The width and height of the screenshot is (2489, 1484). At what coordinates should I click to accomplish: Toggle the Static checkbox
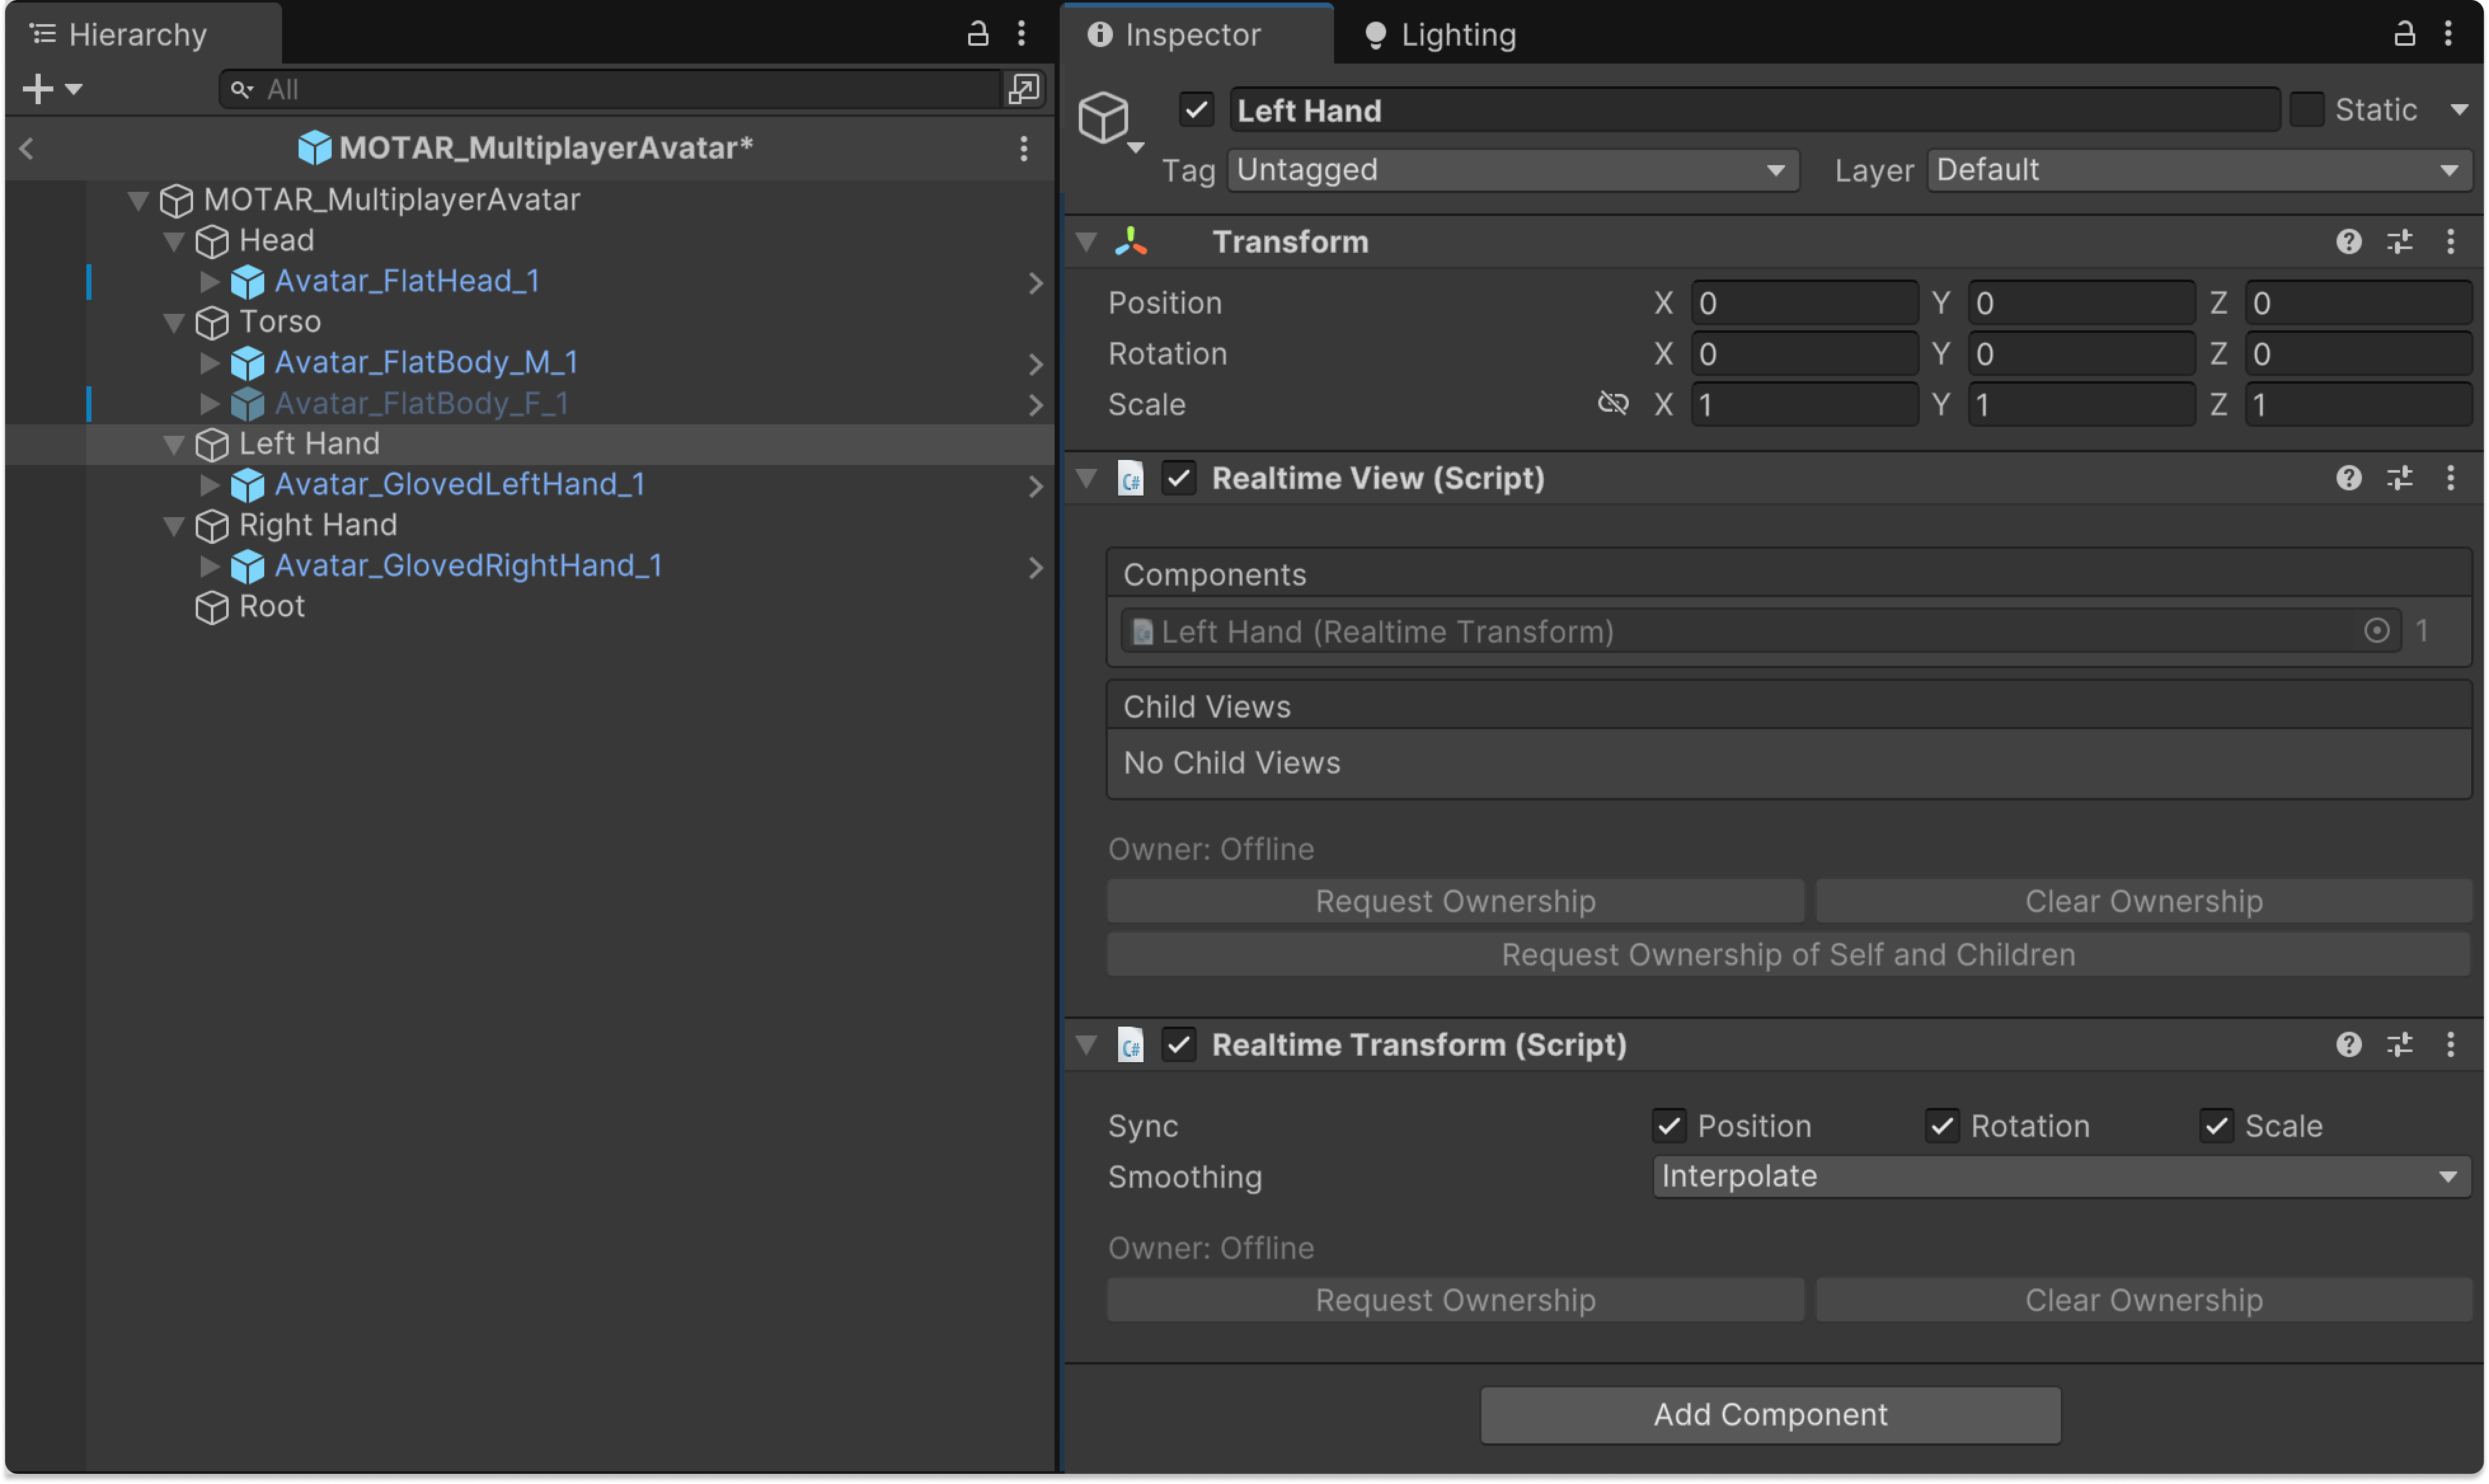pos(2306,110)
